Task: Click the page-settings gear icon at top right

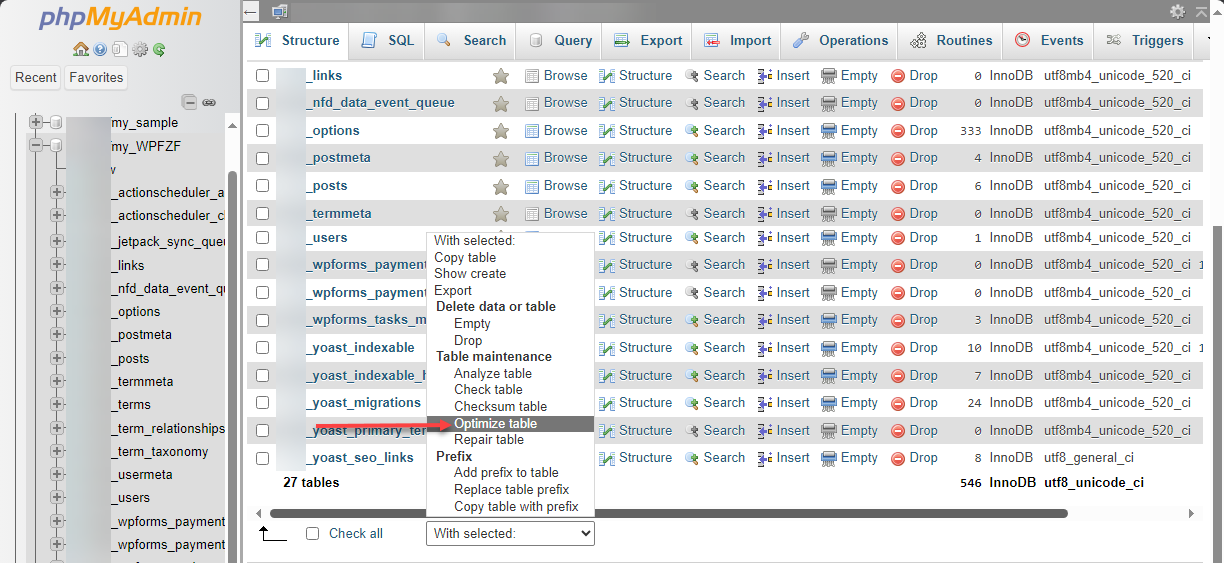Action: [x=1177, y=11]
